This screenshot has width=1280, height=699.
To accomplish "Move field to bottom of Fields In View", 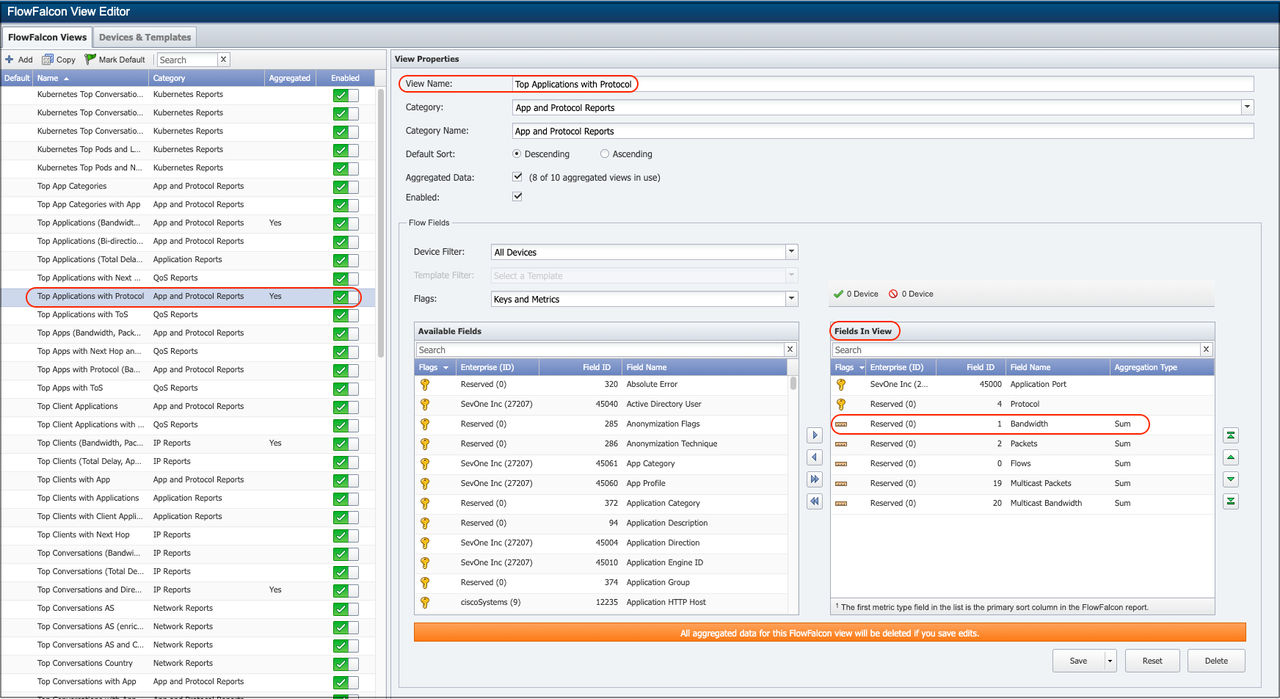I will [1231, 502].
